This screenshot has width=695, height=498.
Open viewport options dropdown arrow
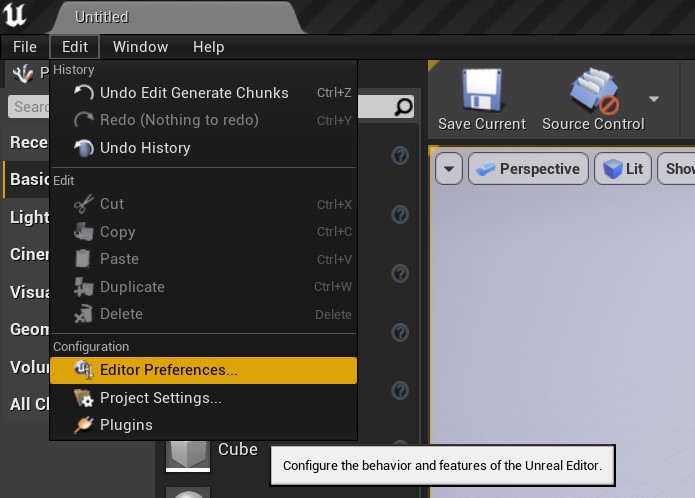tap(449, 168)
